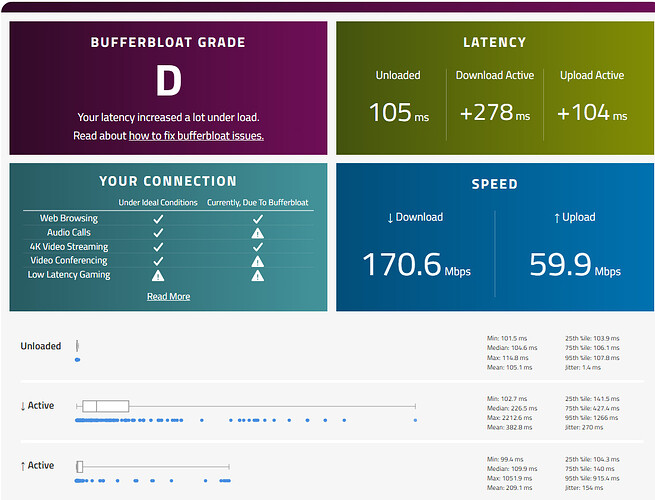Select the 170.6 Mbps download speed value
Screen dimensions: 655x500
pos(416,264)
